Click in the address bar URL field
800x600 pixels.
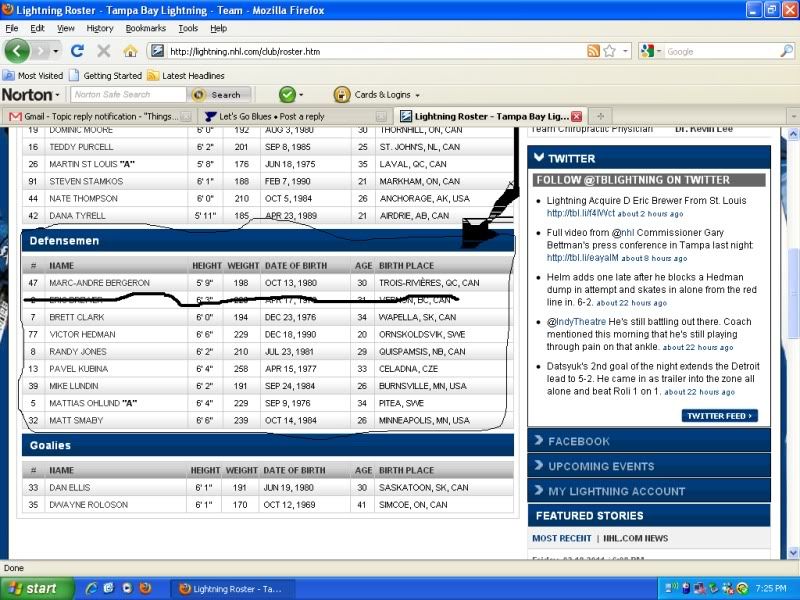[x=375, y=51]
